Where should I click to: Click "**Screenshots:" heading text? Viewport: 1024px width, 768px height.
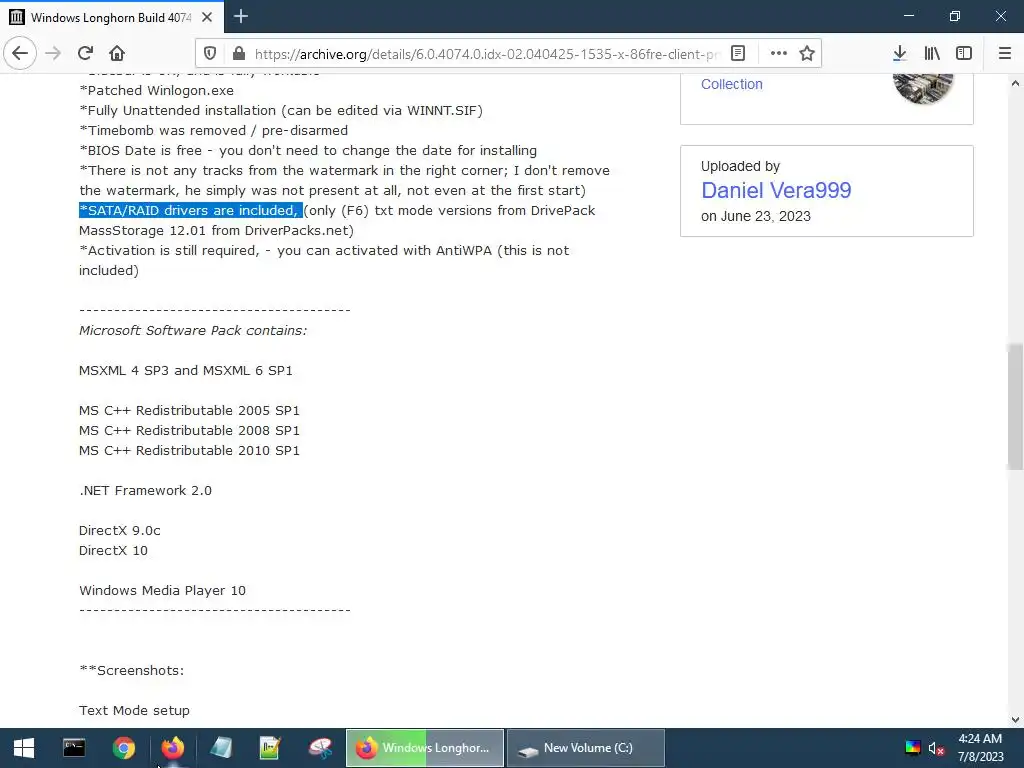point(131,671)
